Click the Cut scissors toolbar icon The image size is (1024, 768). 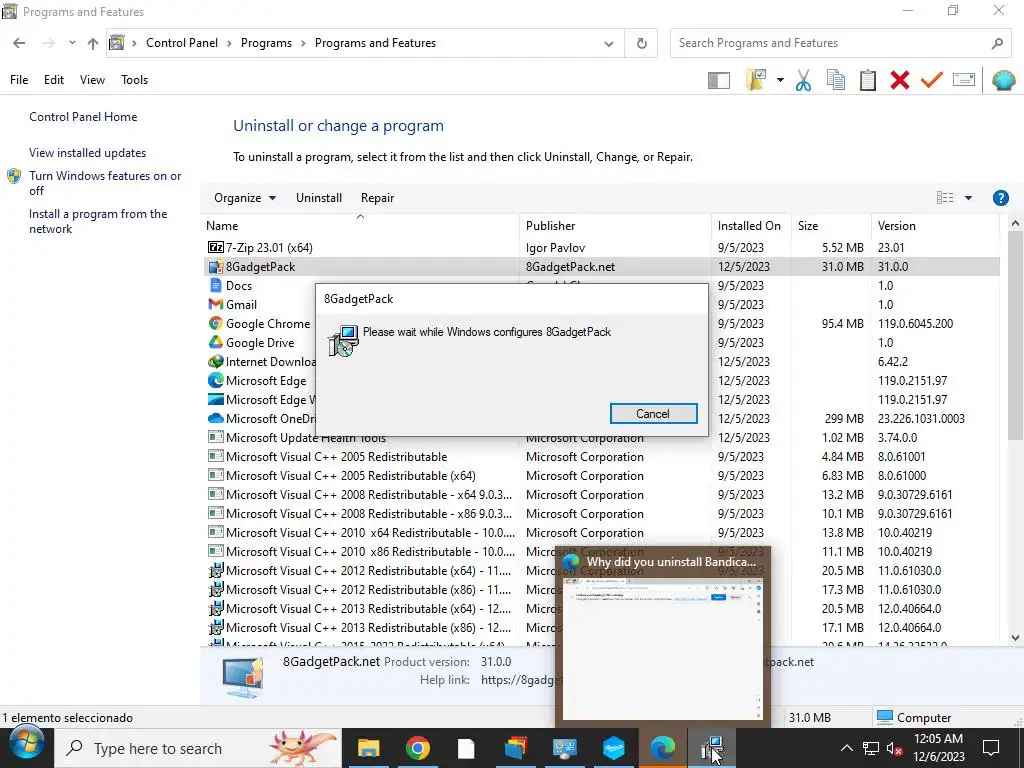point(803,80)
